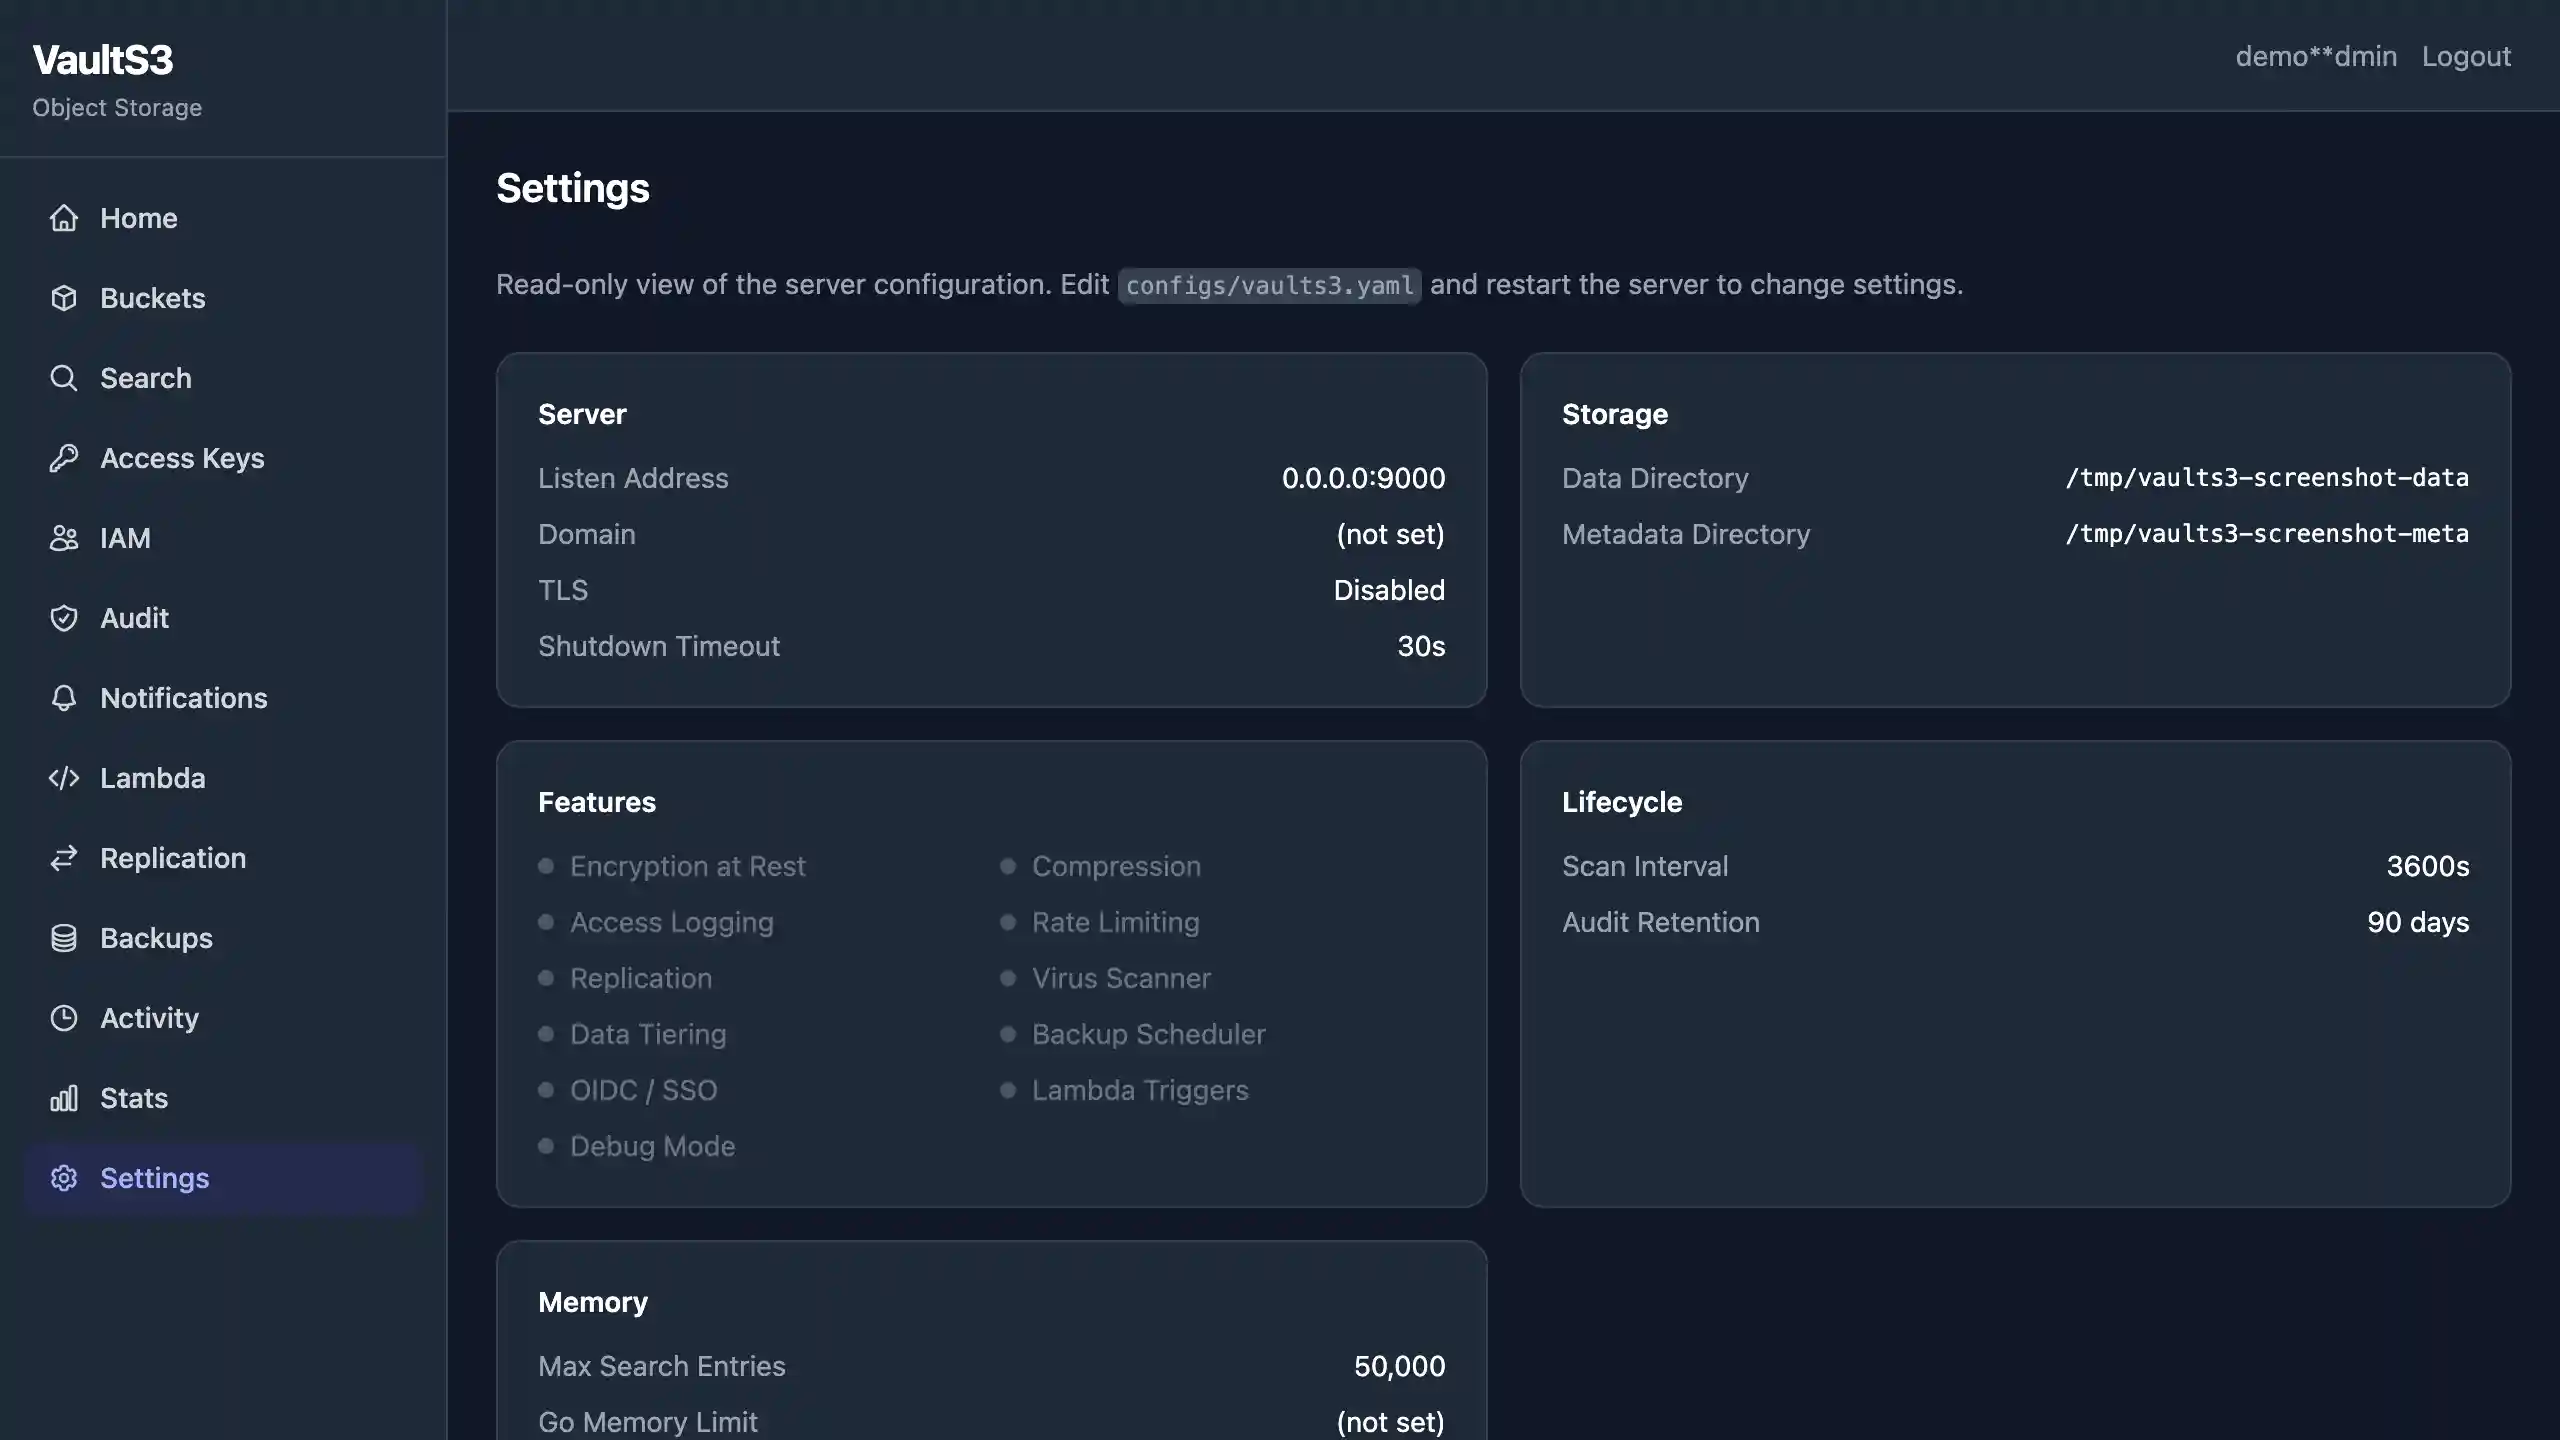The image size is (2560, 1440).
Task: Click the Home house icon
Action: [x=64, y=218]
